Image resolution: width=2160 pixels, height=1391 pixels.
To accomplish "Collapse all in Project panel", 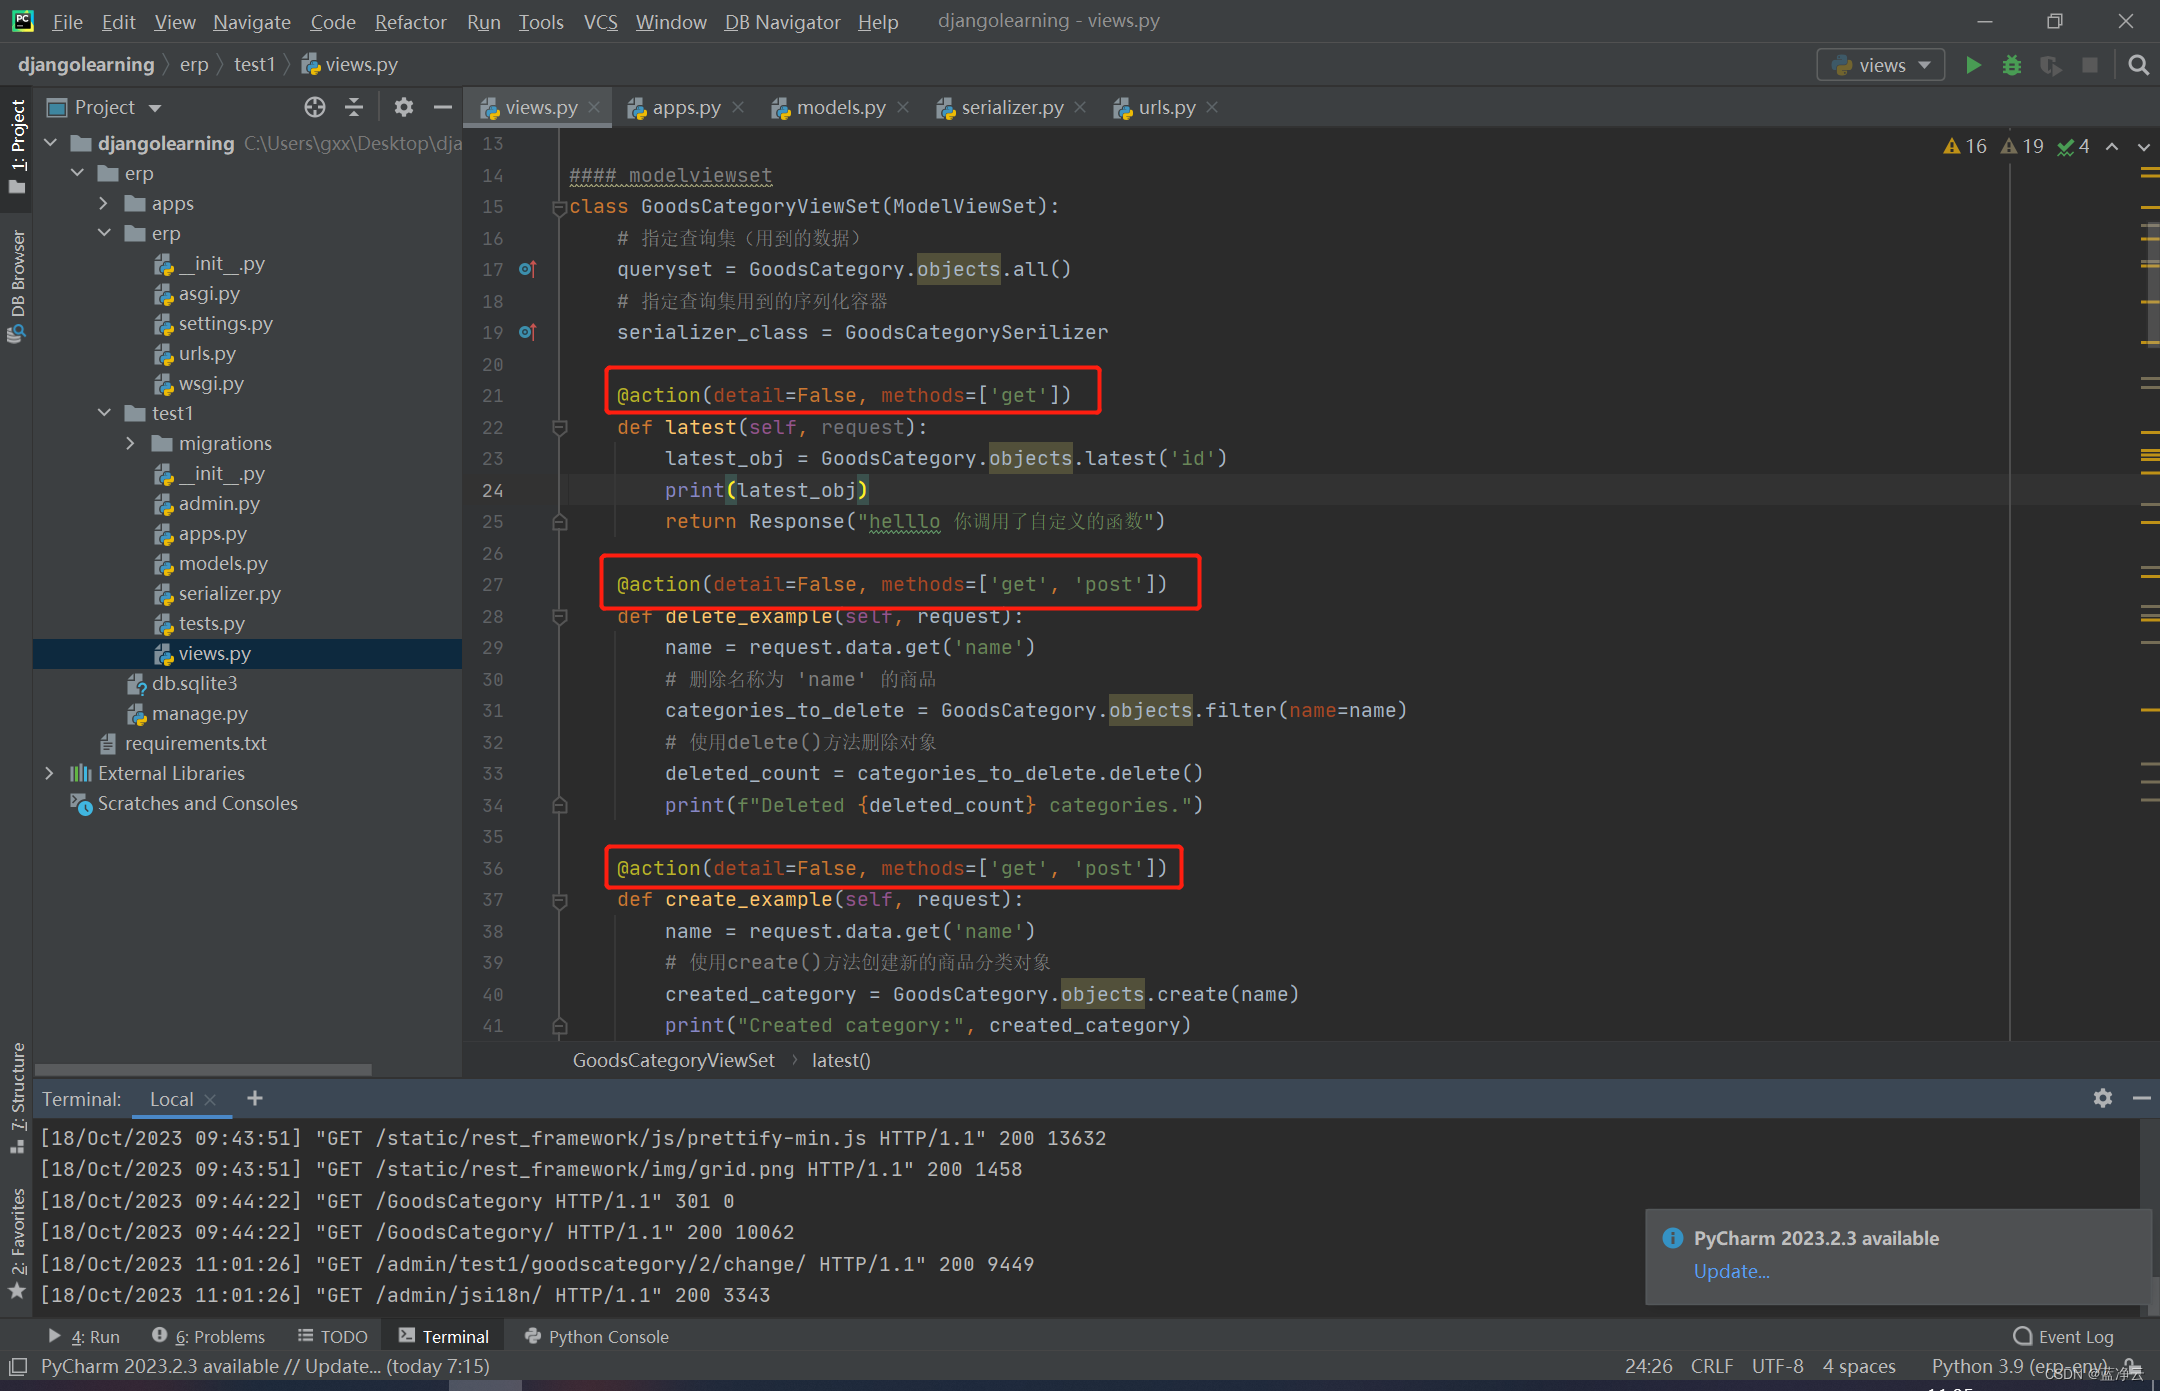I will tap(354, 107).
